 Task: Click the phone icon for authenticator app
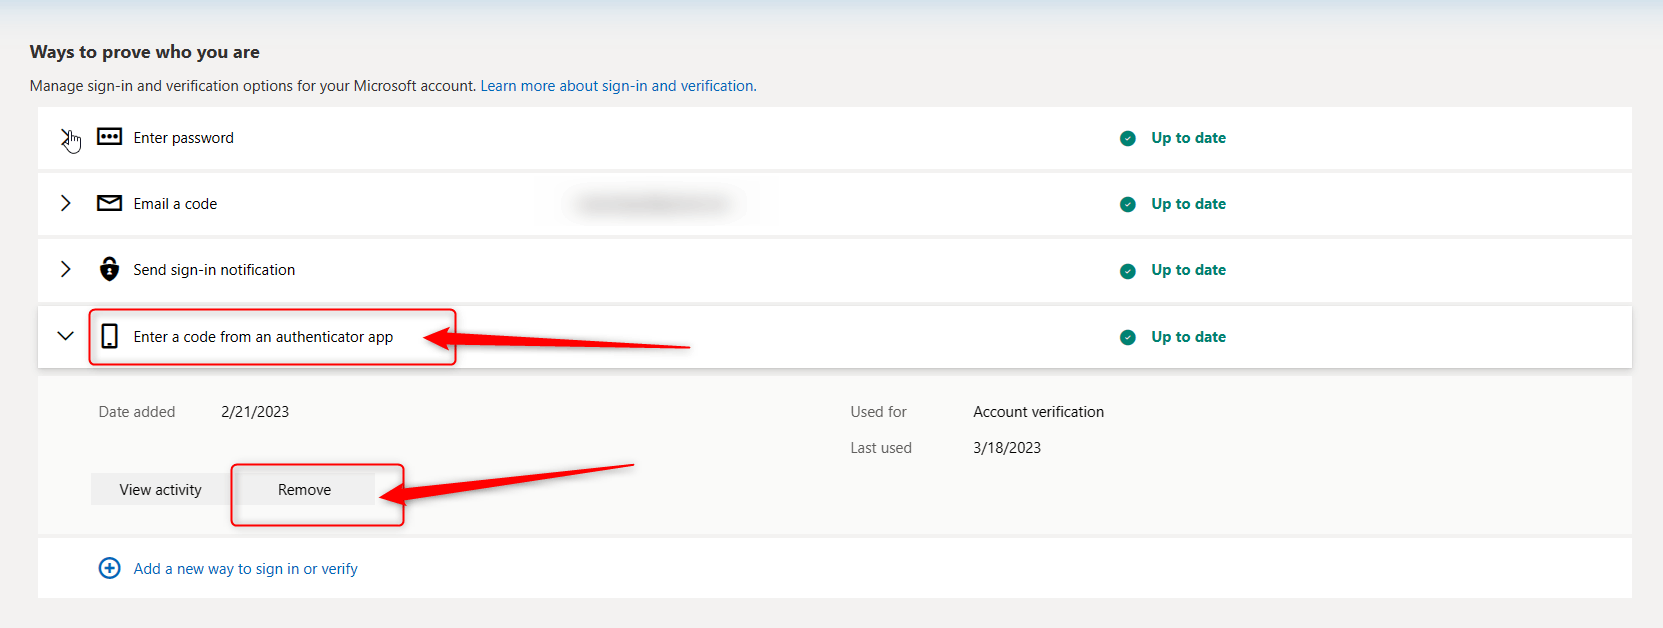point(110,336)
